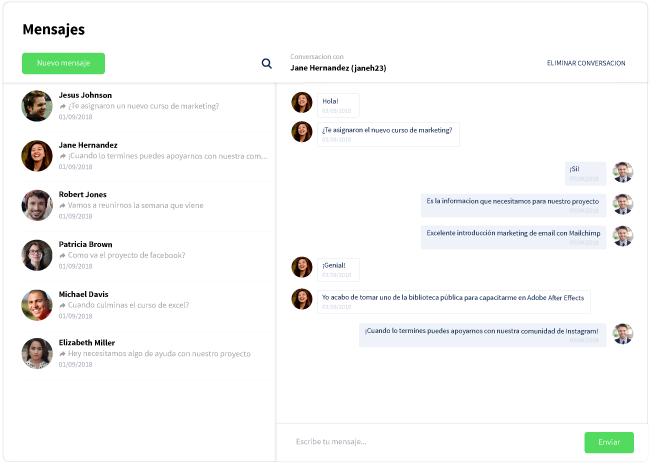Open Jesus Johnson's avatar in the list
This screenshot has width=650, height=463.
37,106
